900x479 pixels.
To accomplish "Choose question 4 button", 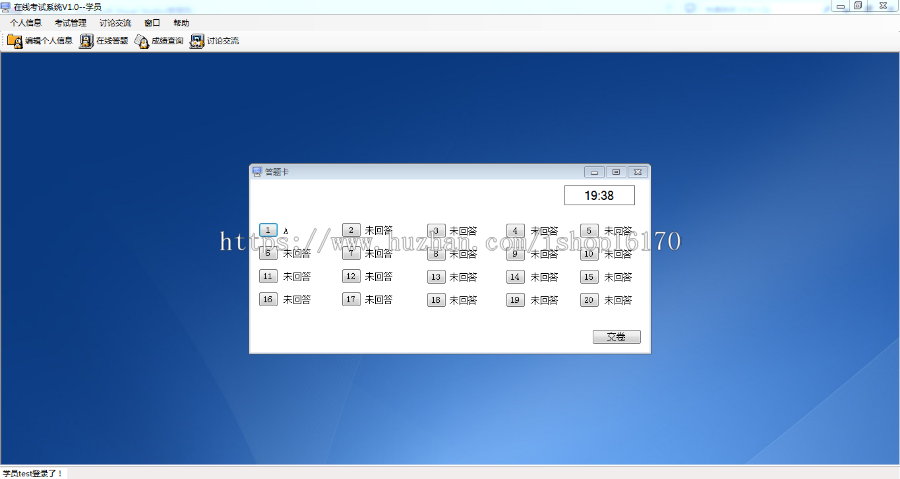I will tap(515, 231).
